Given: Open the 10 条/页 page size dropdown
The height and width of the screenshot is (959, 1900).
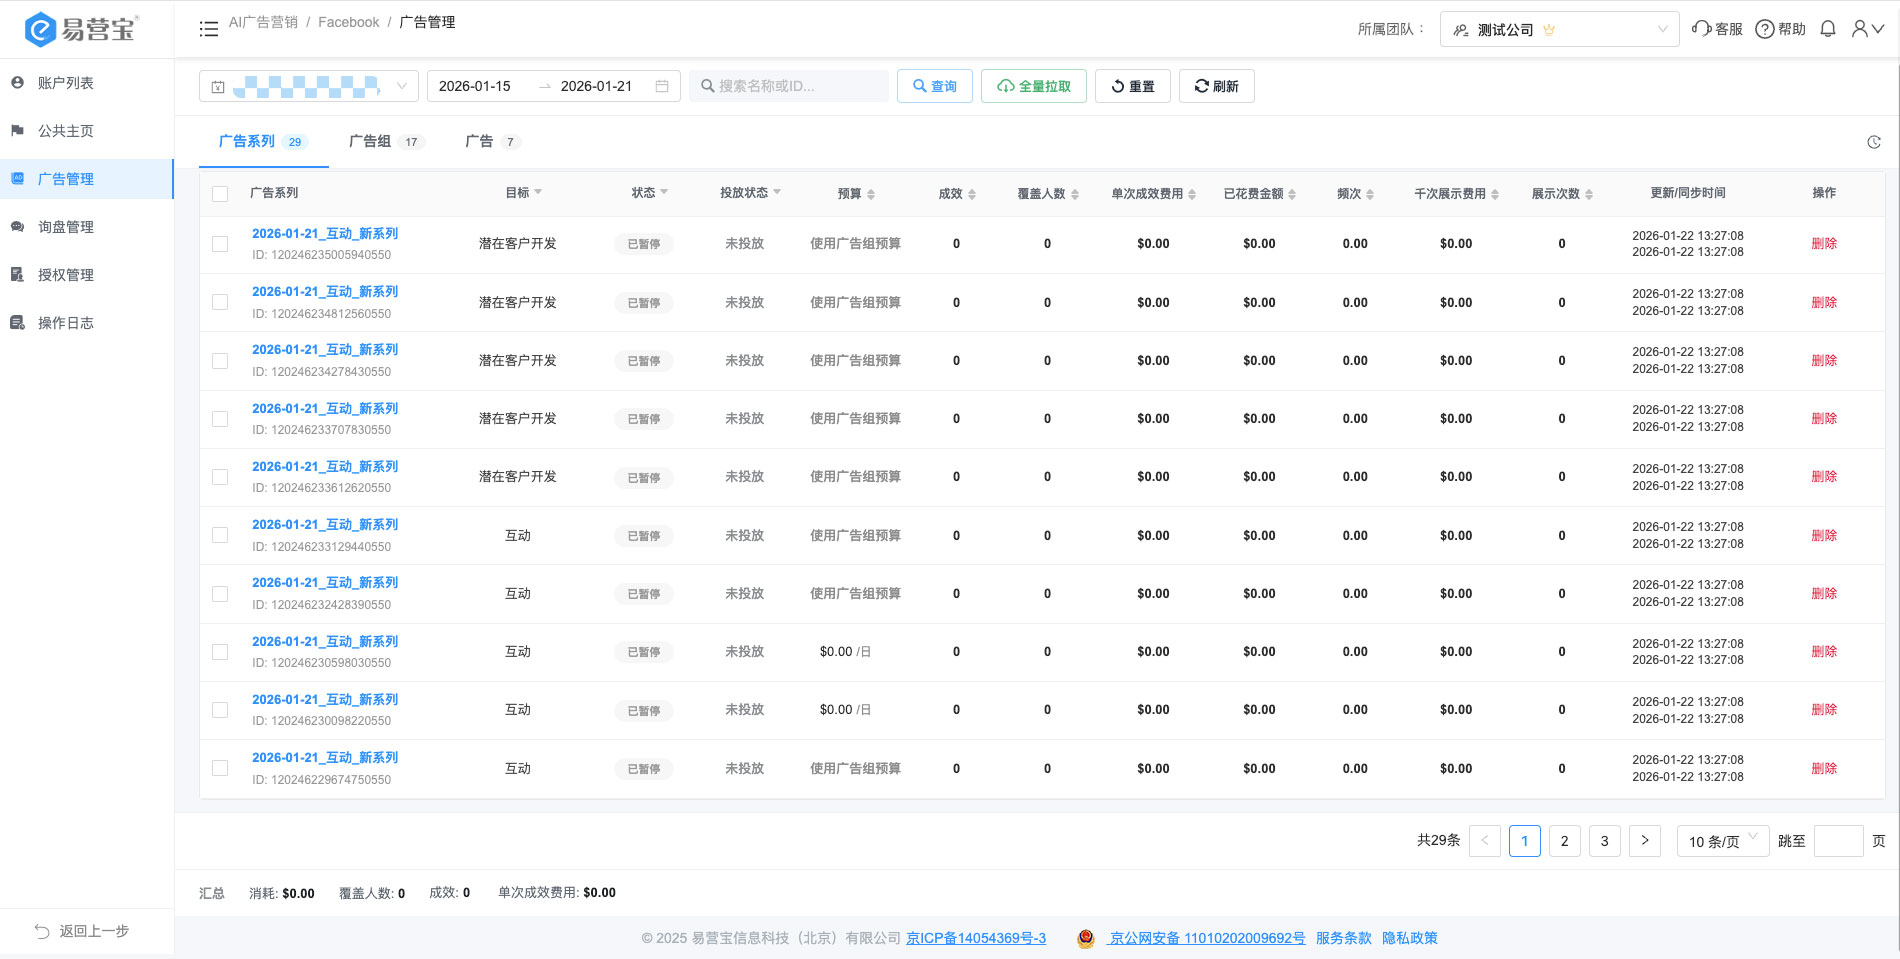Looking at the screenshot, I should 1723,841.
